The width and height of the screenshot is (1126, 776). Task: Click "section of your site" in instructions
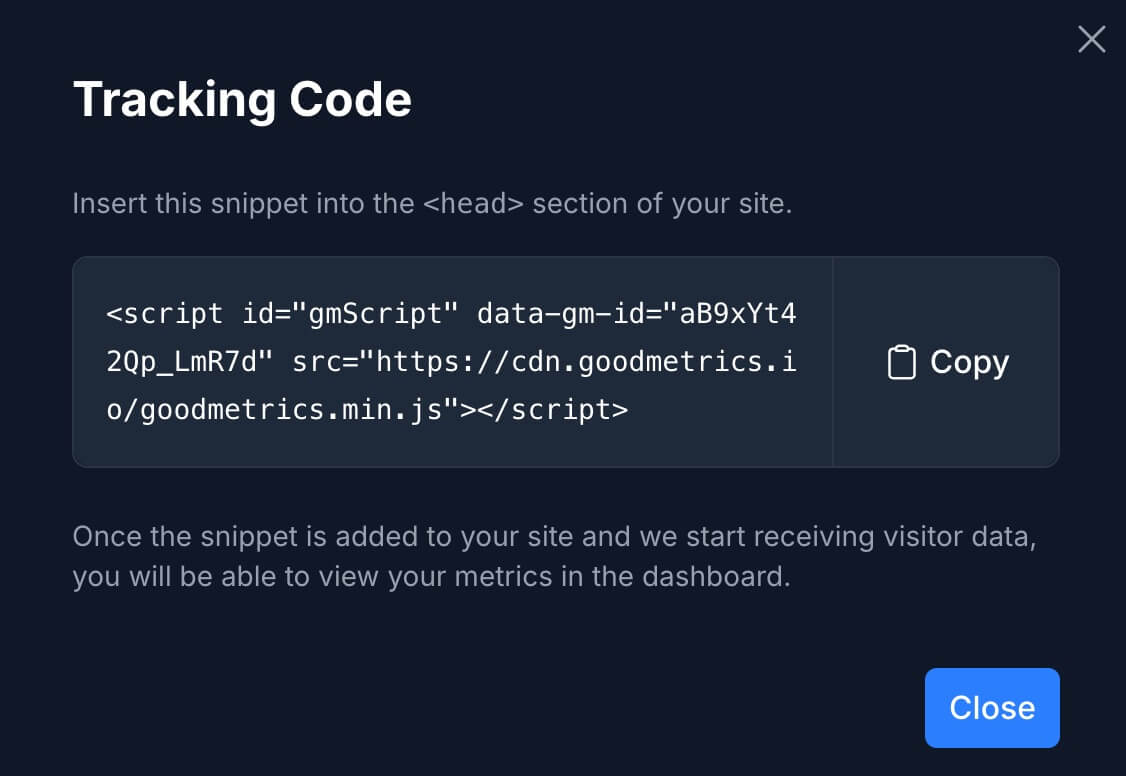coord(662,204)
